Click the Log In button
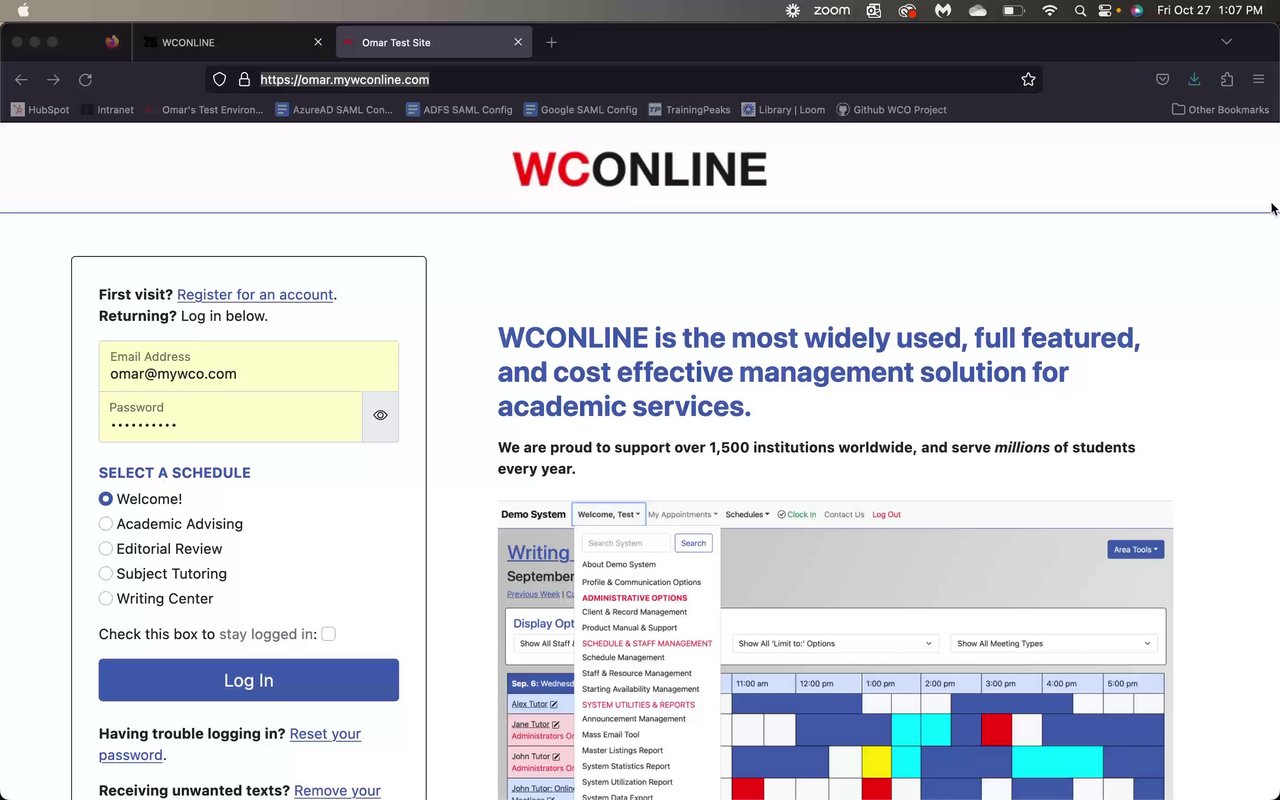 tap(249, 680)
